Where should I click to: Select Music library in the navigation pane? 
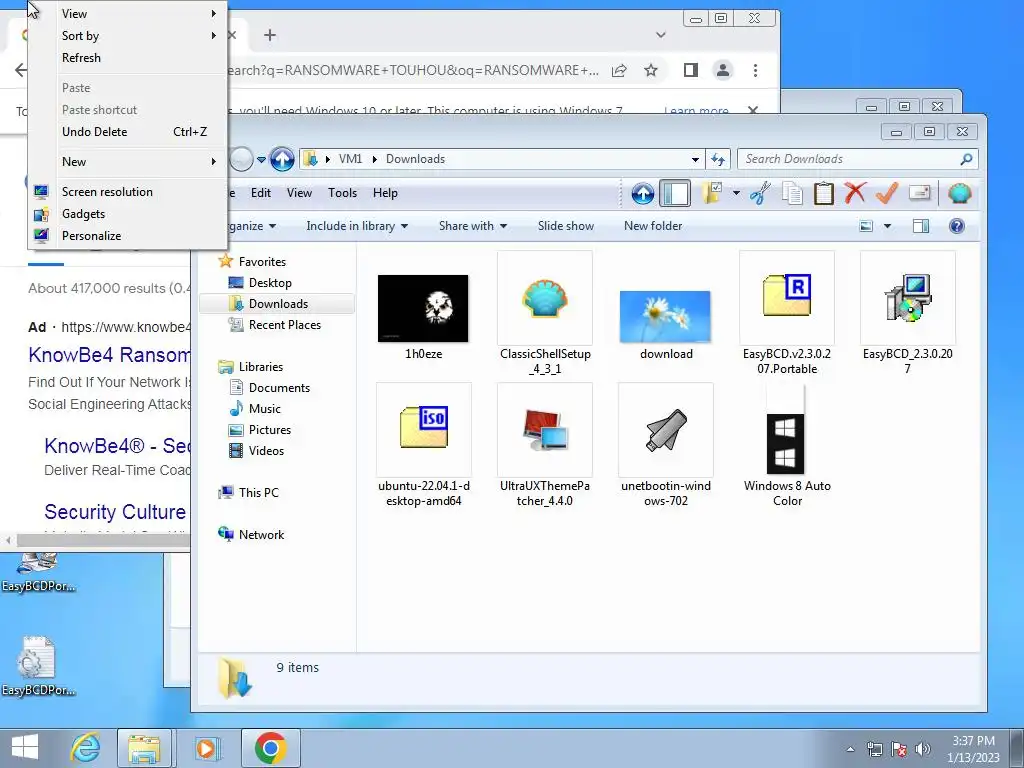pos(264,409)
